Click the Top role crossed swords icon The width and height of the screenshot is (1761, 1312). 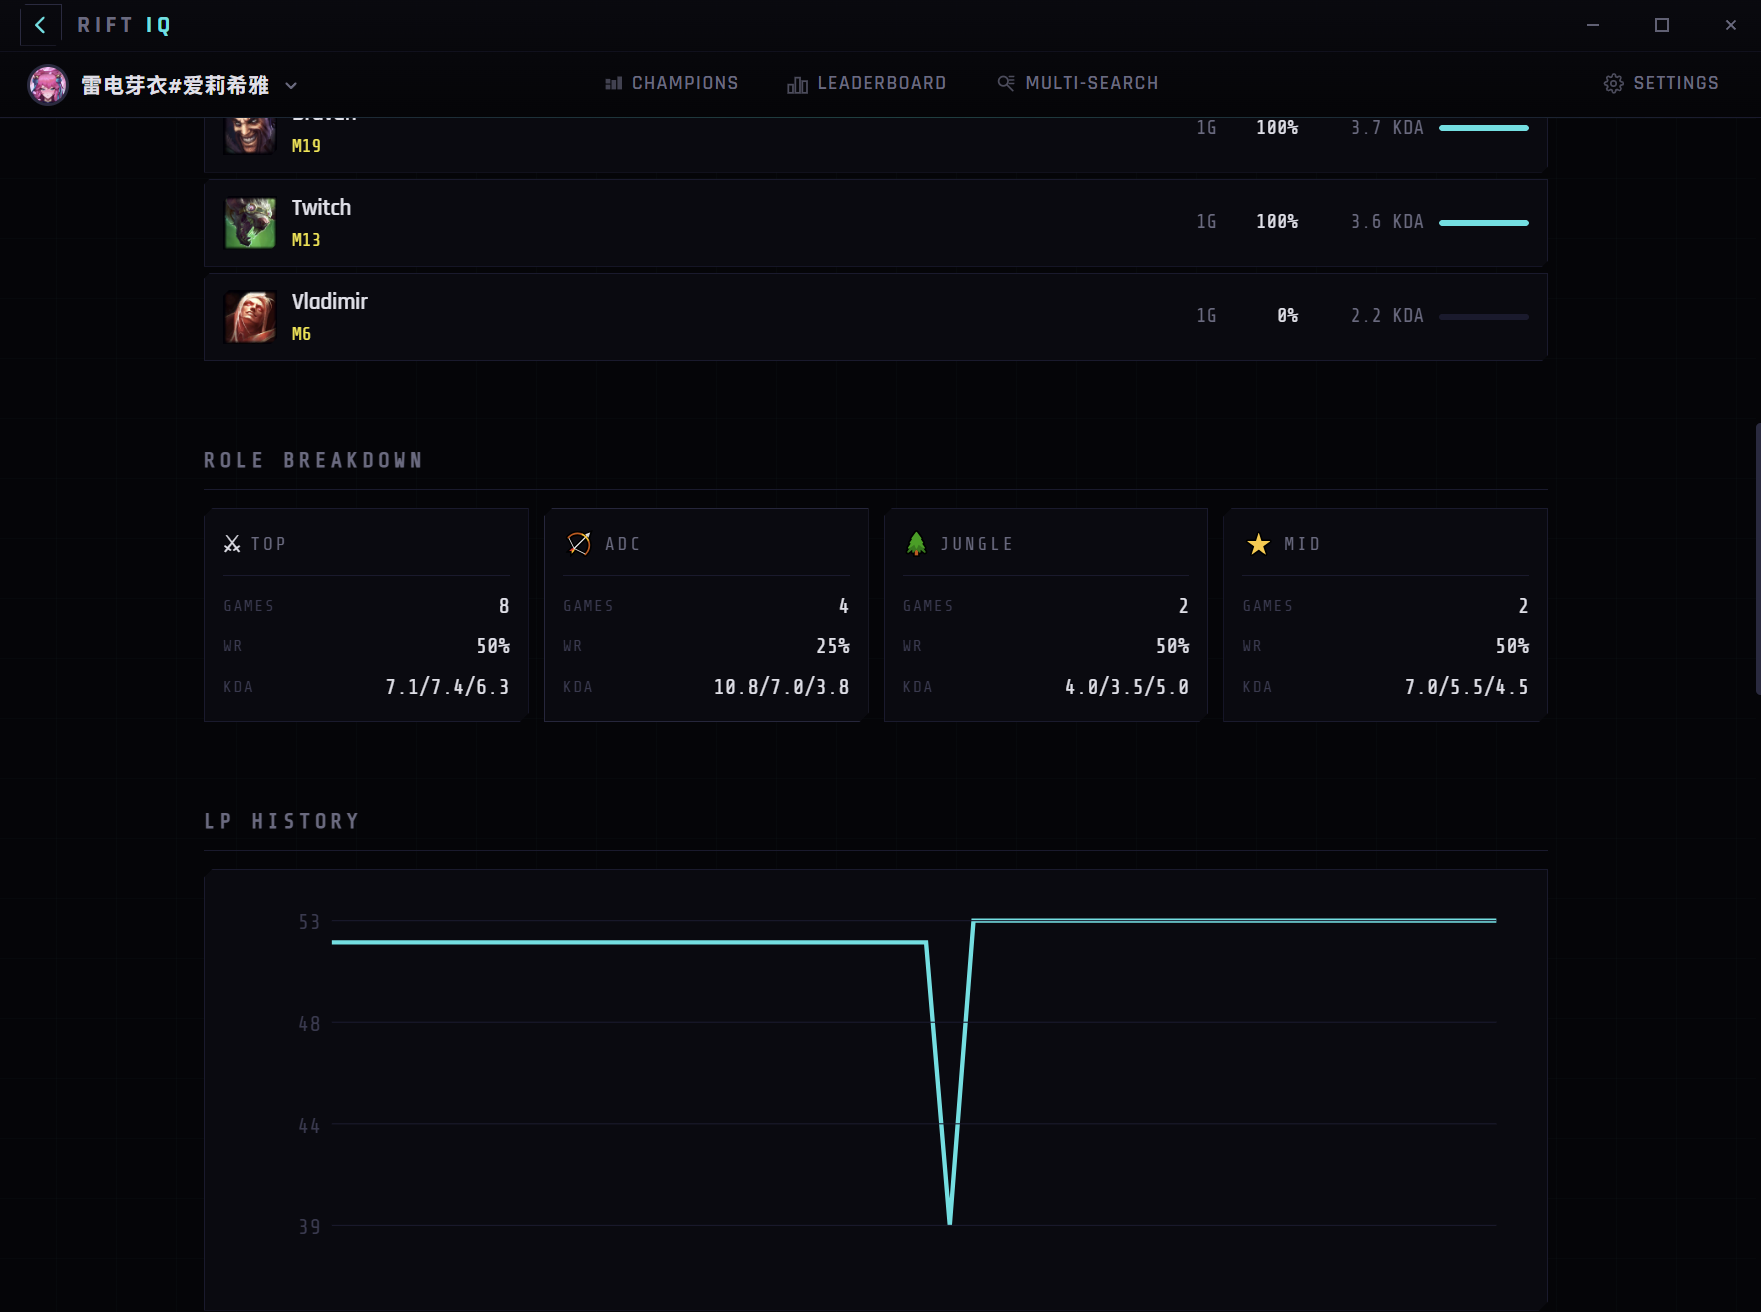point(232,544)
